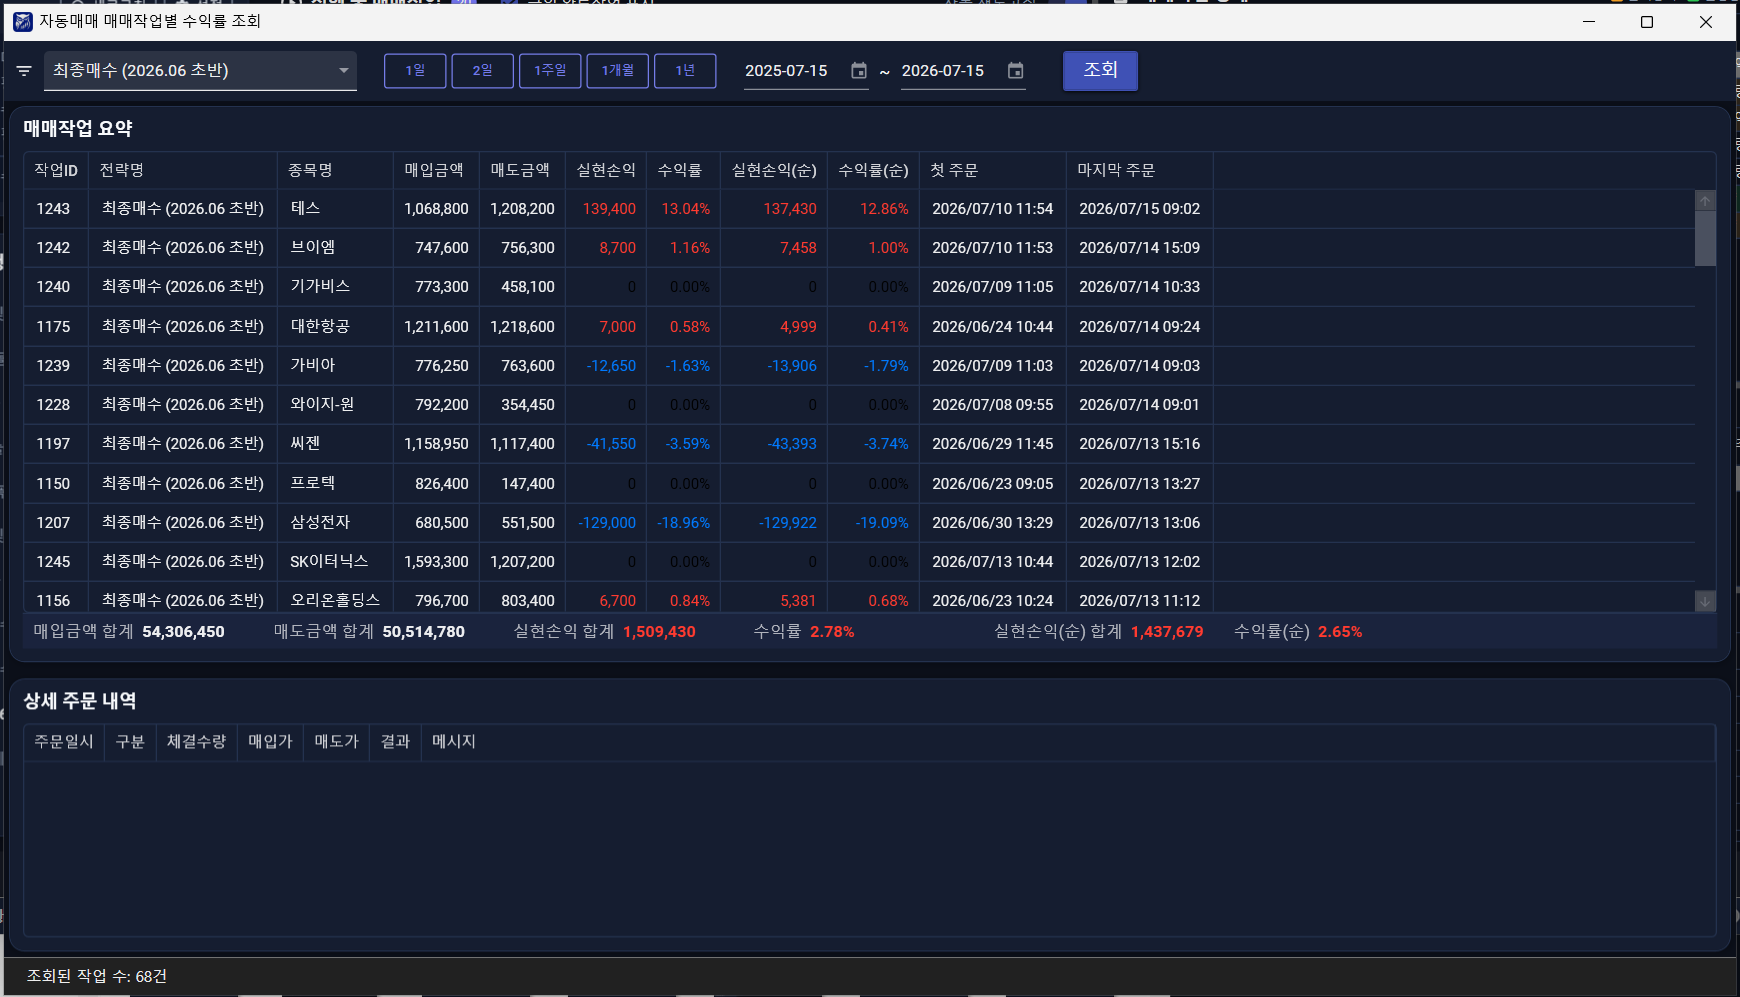The width and height of the screenshot is (1740, 997).
Task: Select the 1년 period button
Action: [685, 71]
